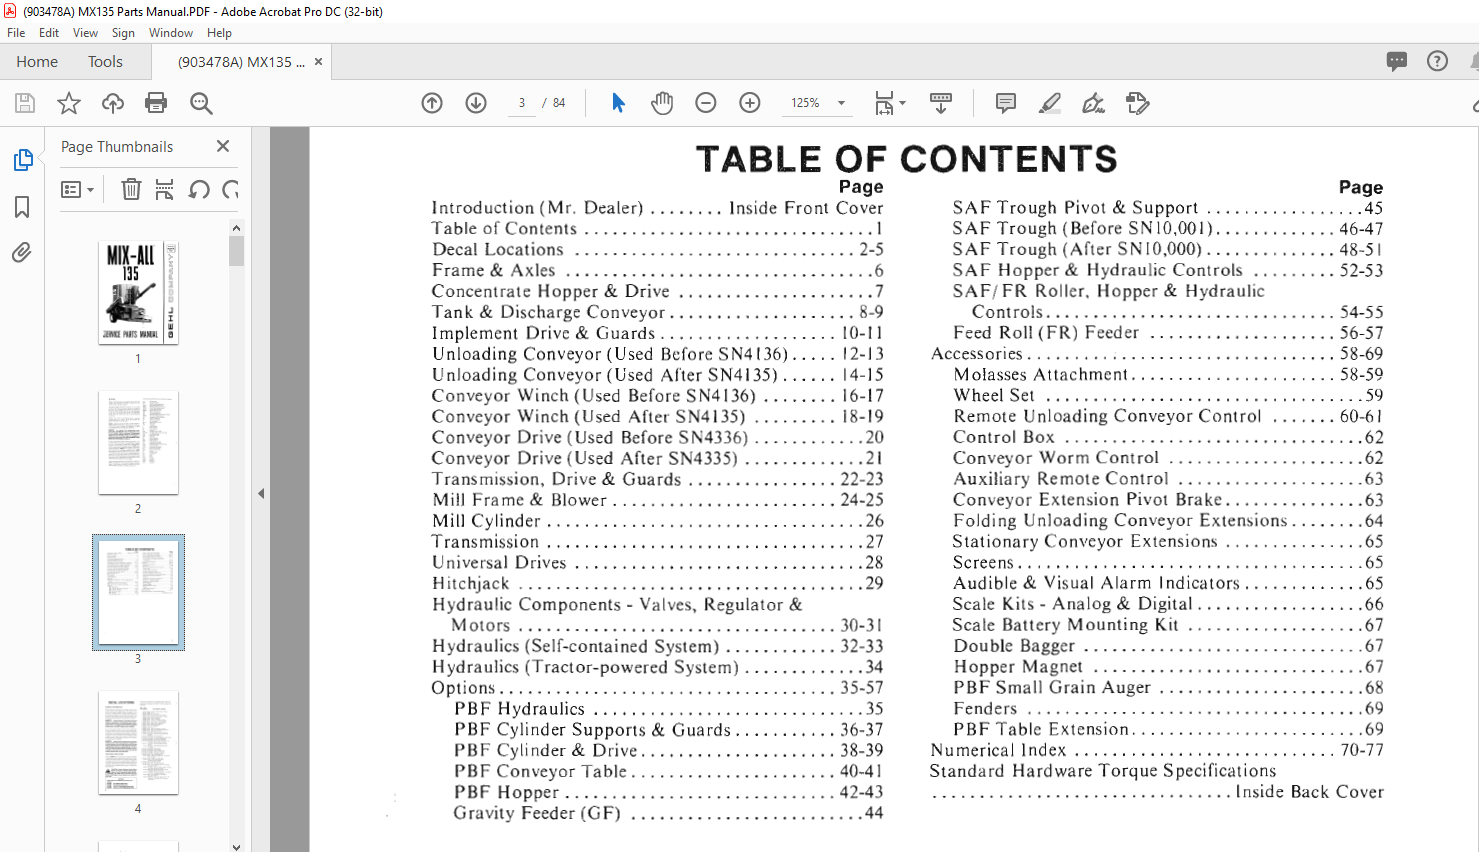1479x852 pixels.
Task: Click the current page number field
Action: pos(522,103)
